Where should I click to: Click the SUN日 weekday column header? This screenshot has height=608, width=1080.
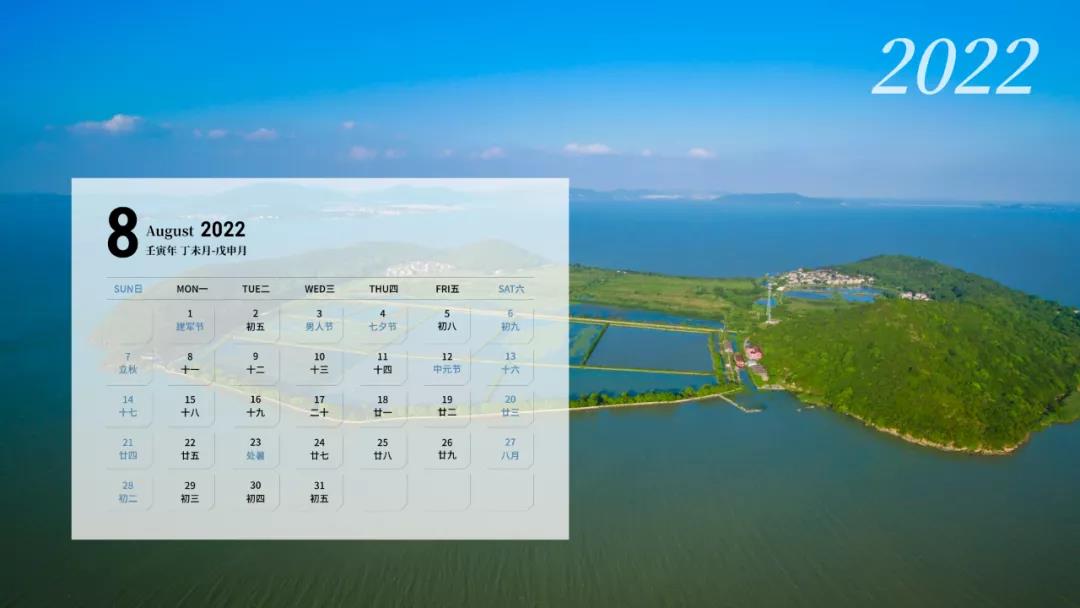[x=128, y=289]
